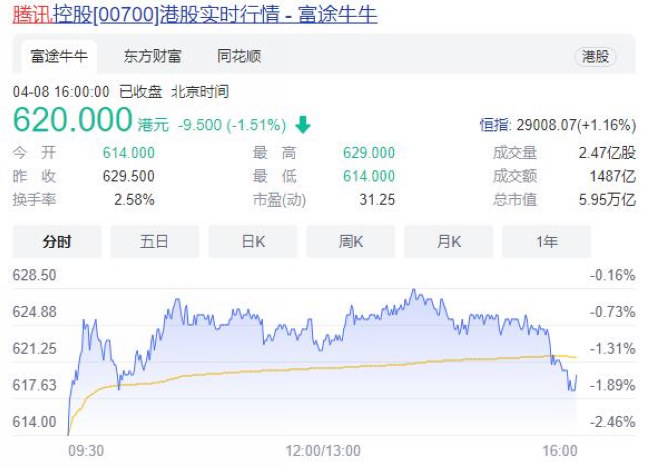This screenshot has width=650, height=468.
Task: Click the 最低 value 614.000
Action: point(369,176)
